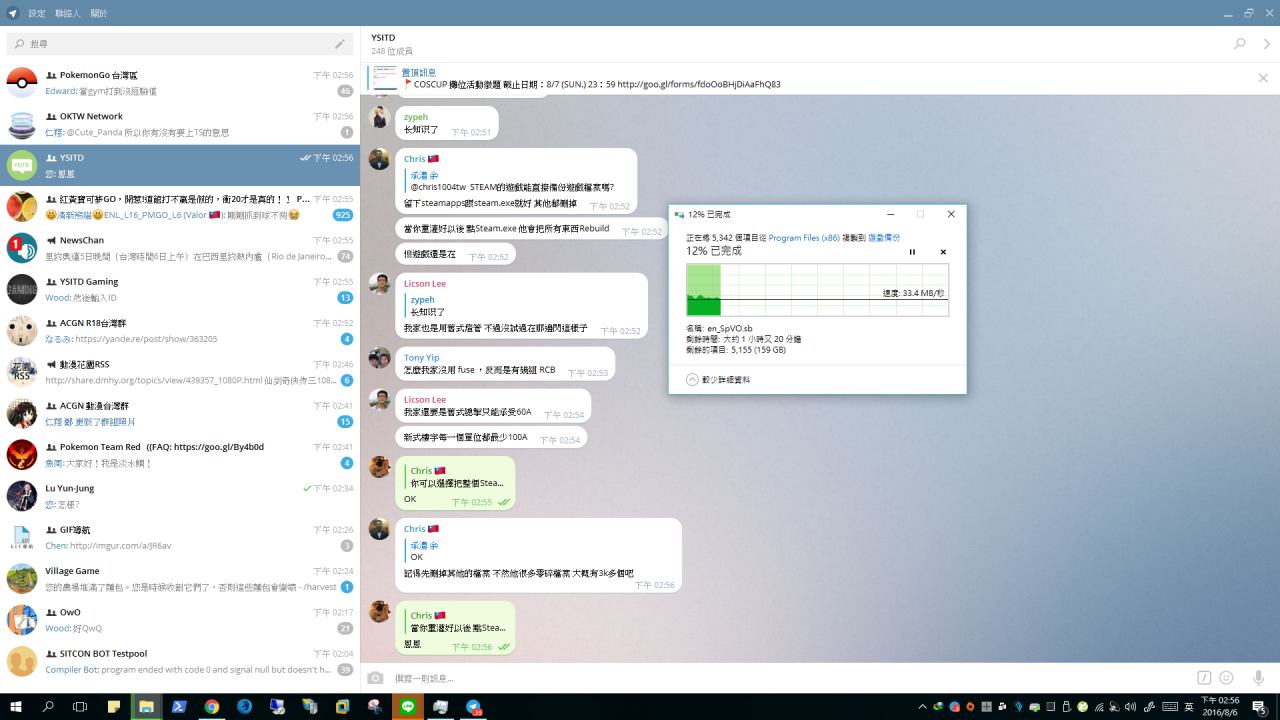Screen dimensions: 1280x720
Task: Click the Pokemon Team Red avatar
Action: click(x=22, y=455)
